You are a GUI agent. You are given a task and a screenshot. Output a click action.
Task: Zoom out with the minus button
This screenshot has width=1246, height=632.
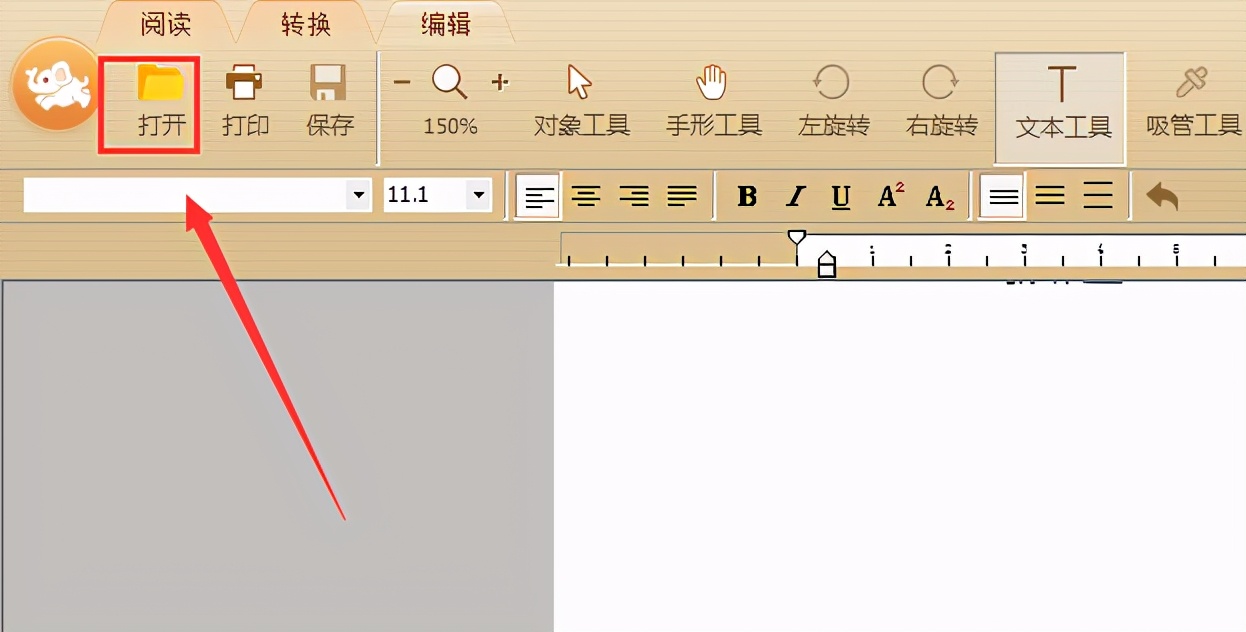[402, 82]
